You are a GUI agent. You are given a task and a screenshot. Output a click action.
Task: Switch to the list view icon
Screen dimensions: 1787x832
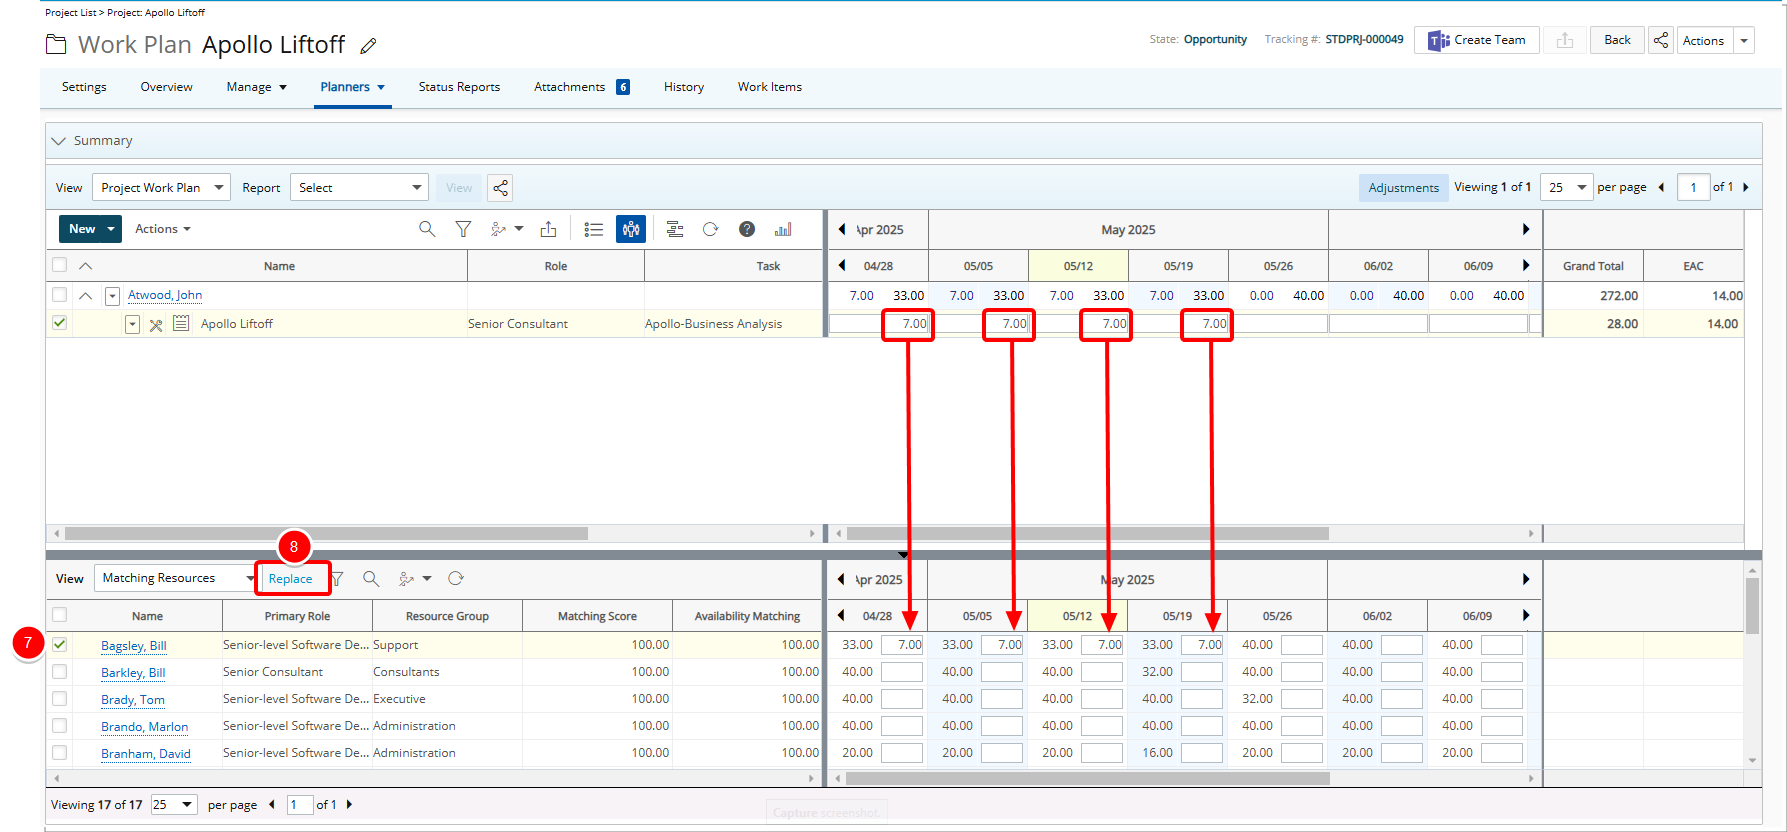pos(594,229)
